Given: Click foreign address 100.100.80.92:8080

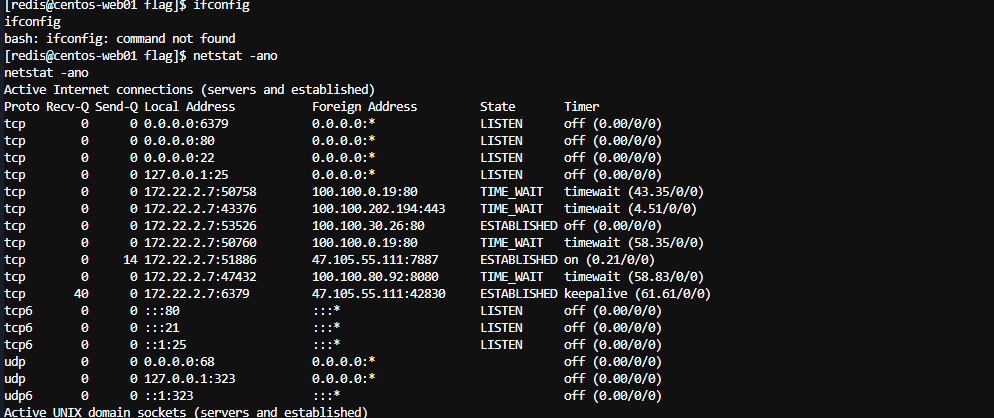Looking at the screenshot, I should tap(375, 277).
